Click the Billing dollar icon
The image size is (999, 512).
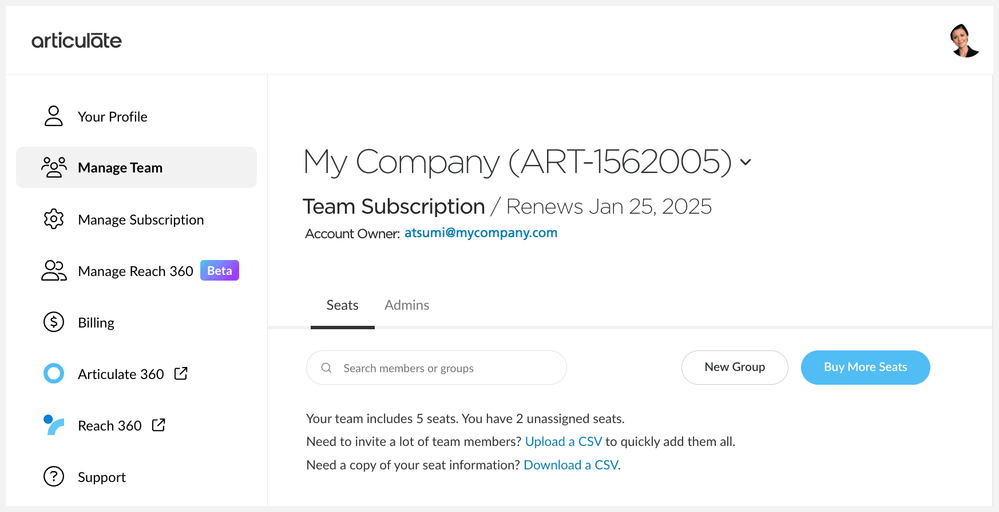[x=54, y=322]
